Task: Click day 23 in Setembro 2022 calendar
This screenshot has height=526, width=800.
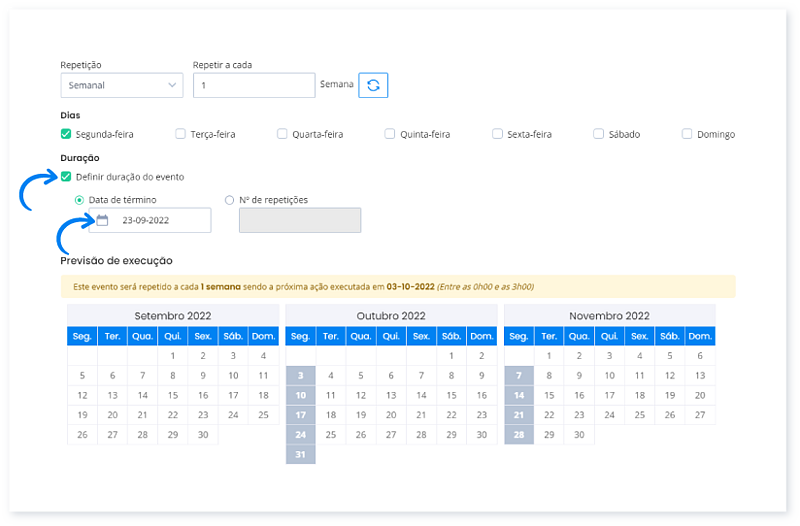Action: (203, 415)
